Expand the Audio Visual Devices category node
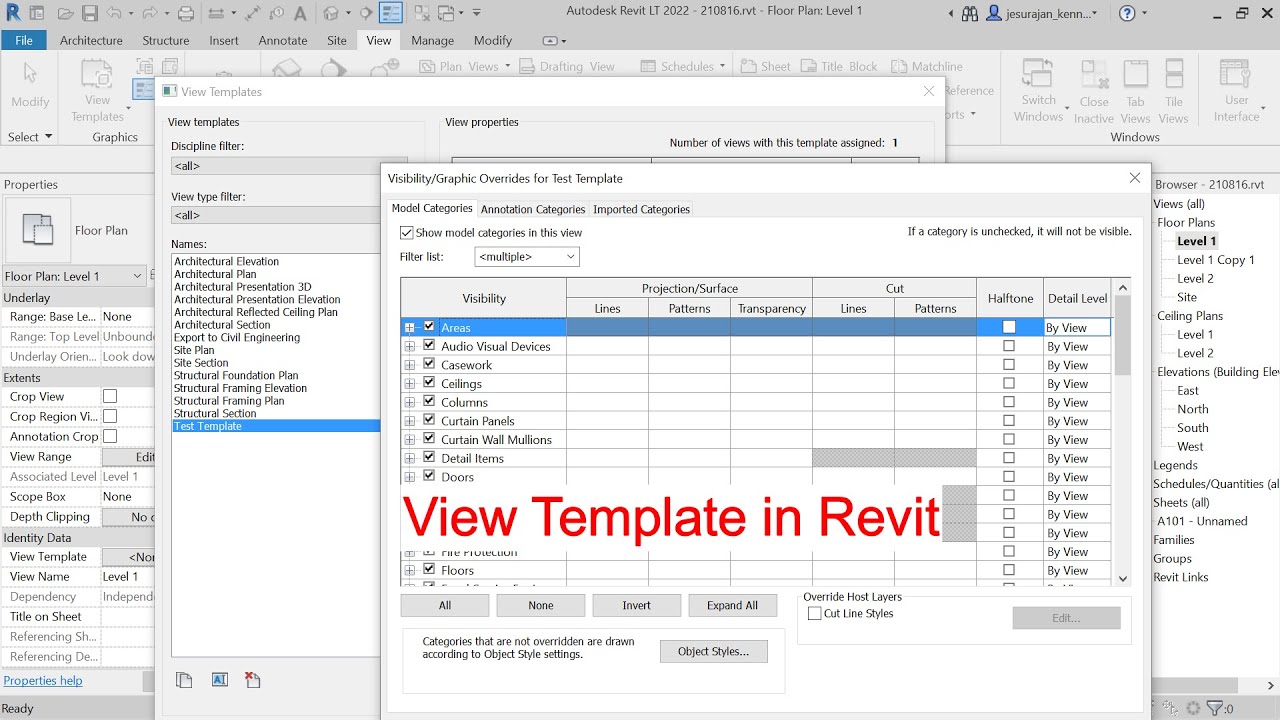This screenshot has height=720, width=1280. point(410,346)
